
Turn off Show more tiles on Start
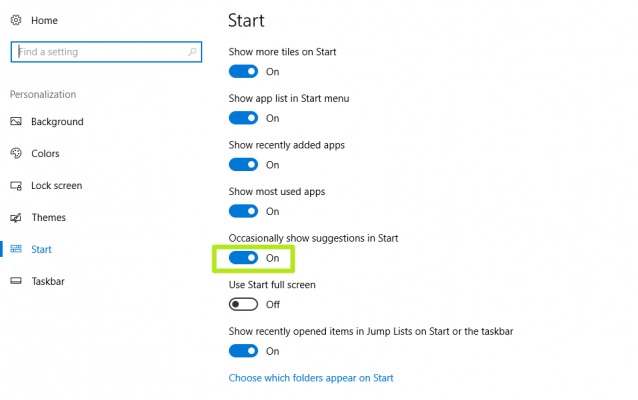pos(243,72)
